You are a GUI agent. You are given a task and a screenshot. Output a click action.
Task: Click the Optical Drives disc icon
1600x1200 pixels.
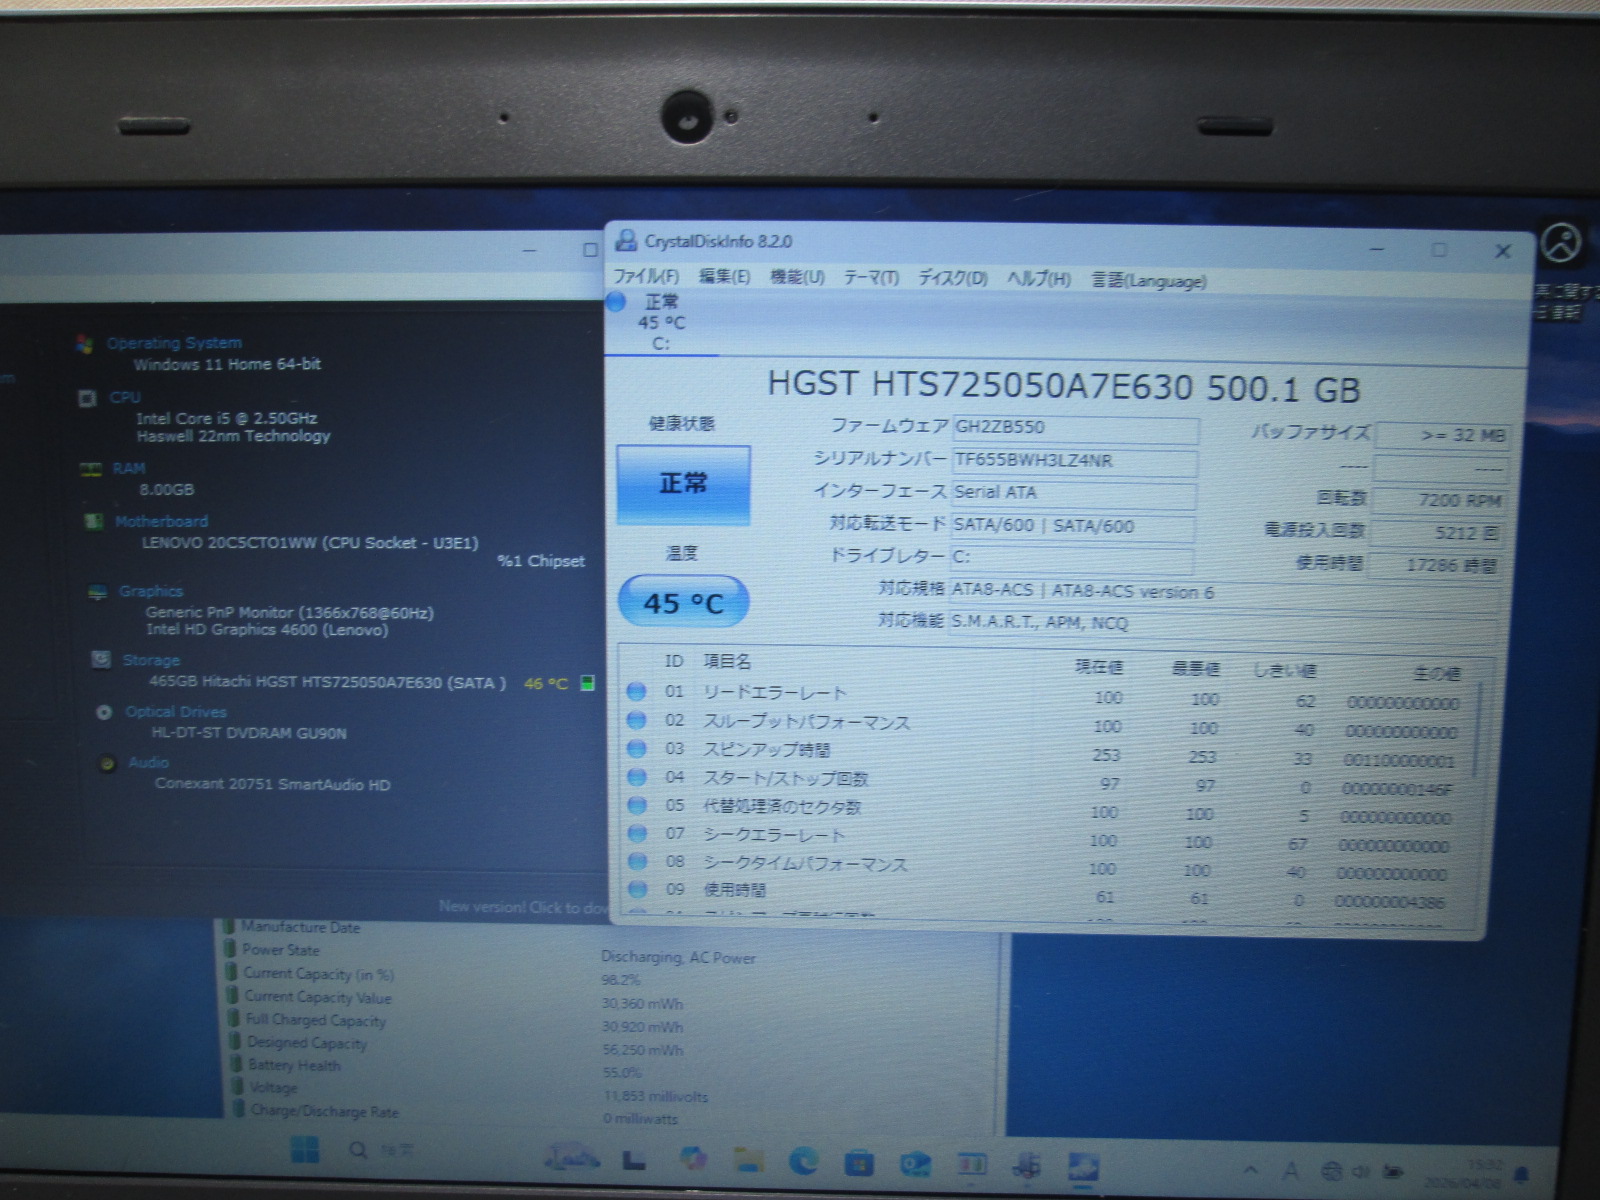pos(104,712)
